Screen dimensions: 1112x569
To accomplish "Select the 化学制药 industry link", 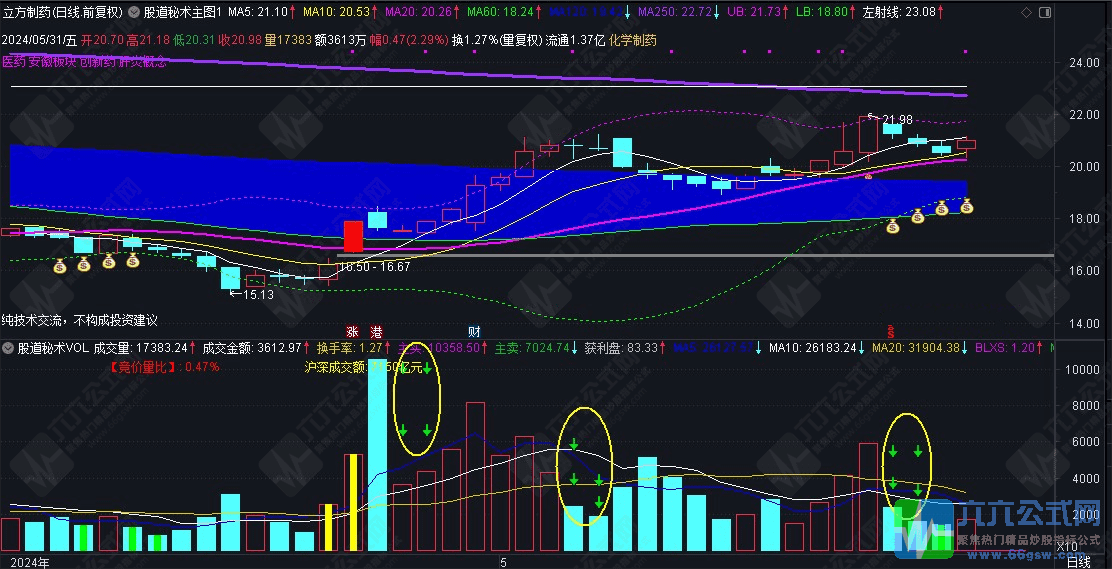I will 636,40.
